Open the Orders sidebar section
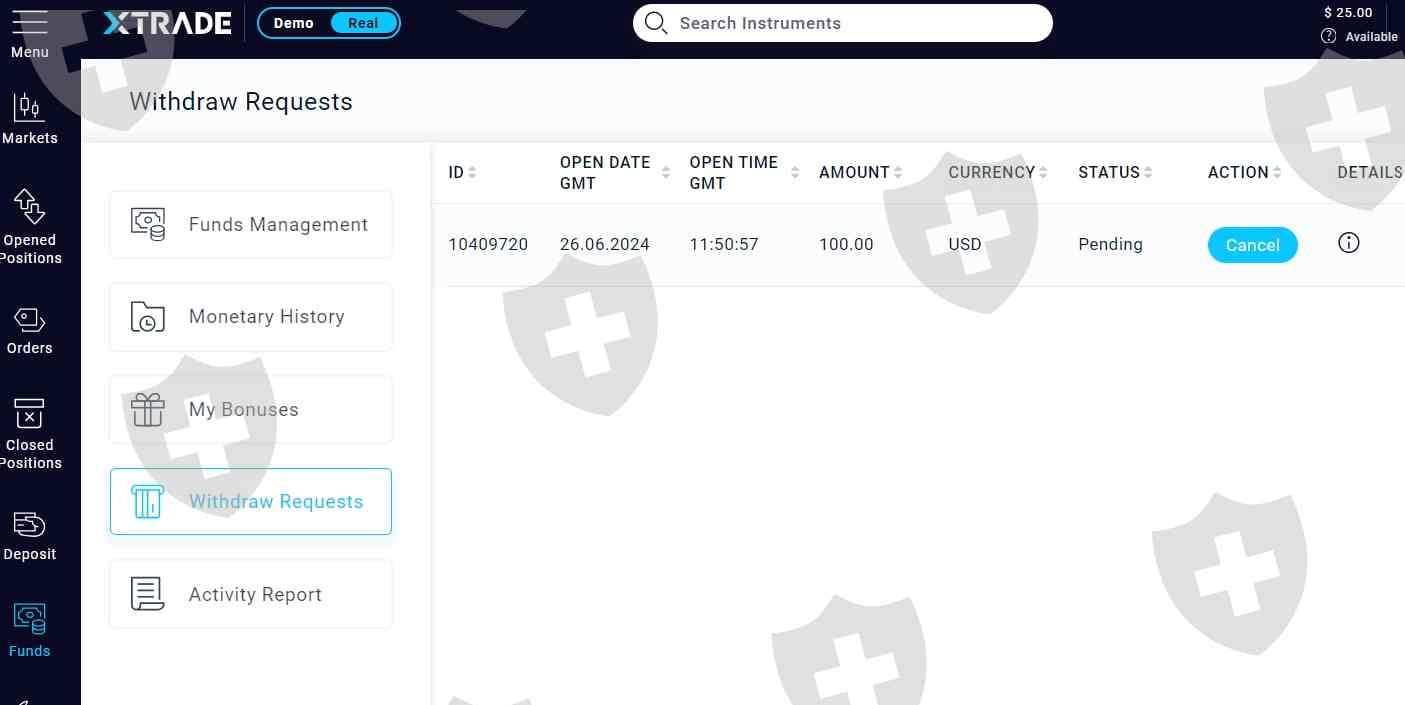The height and width of the screenshot is (705, 1405). [x=29, y=331]
